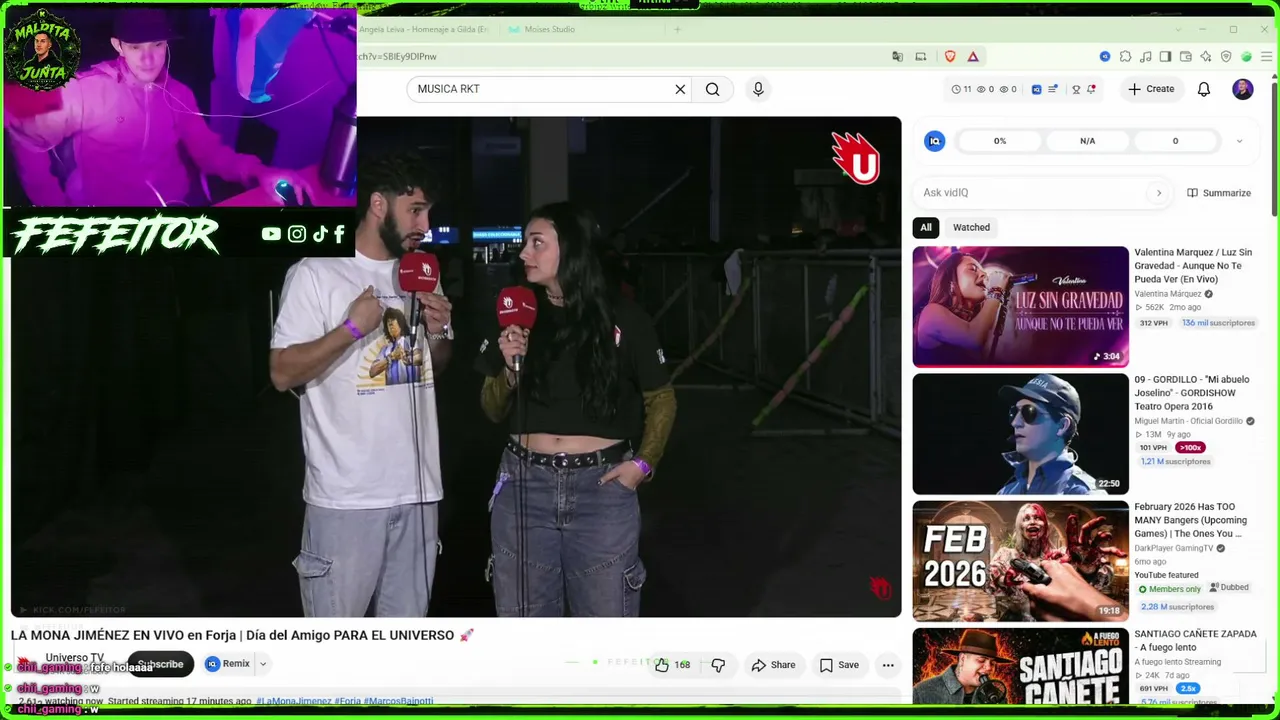Expand the vidIQ score panel chevron
The width and height of the screenshot is (1280, 720).
(x=1239, y=141)
